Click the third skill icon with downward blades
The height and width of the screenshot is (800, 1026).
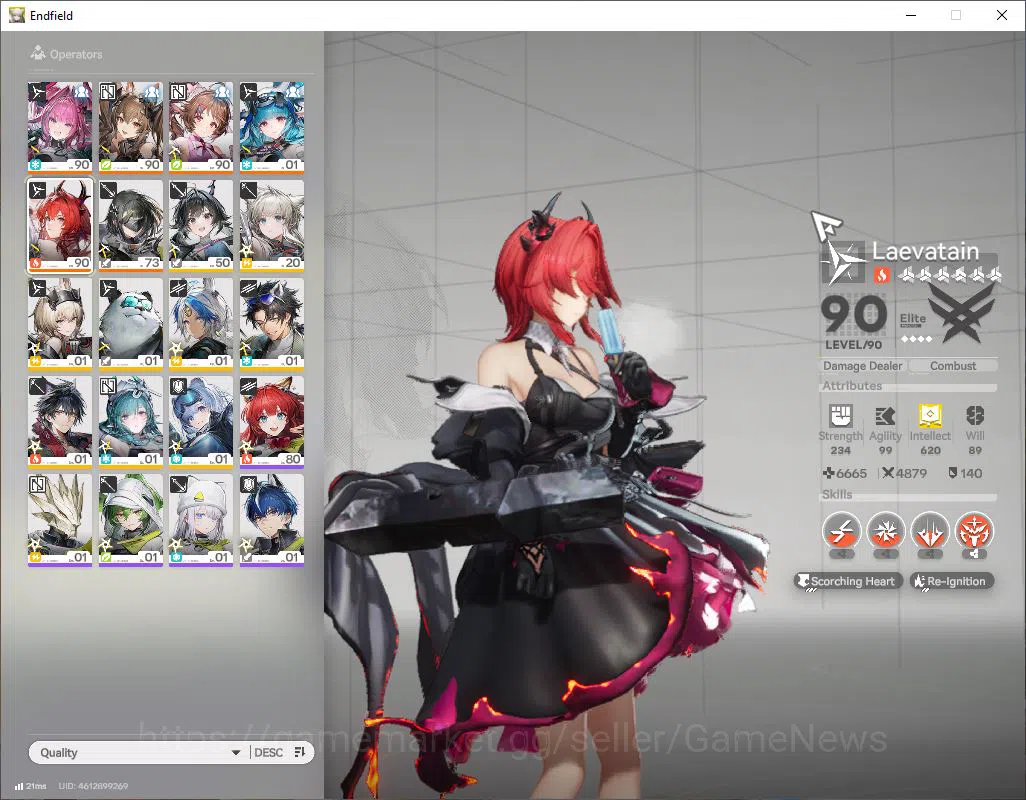[x=930, y=530]
